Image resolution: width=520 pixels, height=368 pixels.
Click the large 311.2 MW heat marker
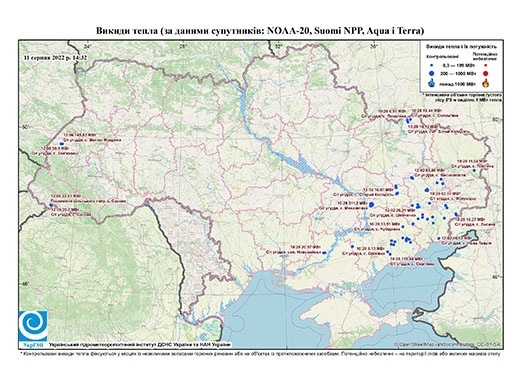pos(372,205)
